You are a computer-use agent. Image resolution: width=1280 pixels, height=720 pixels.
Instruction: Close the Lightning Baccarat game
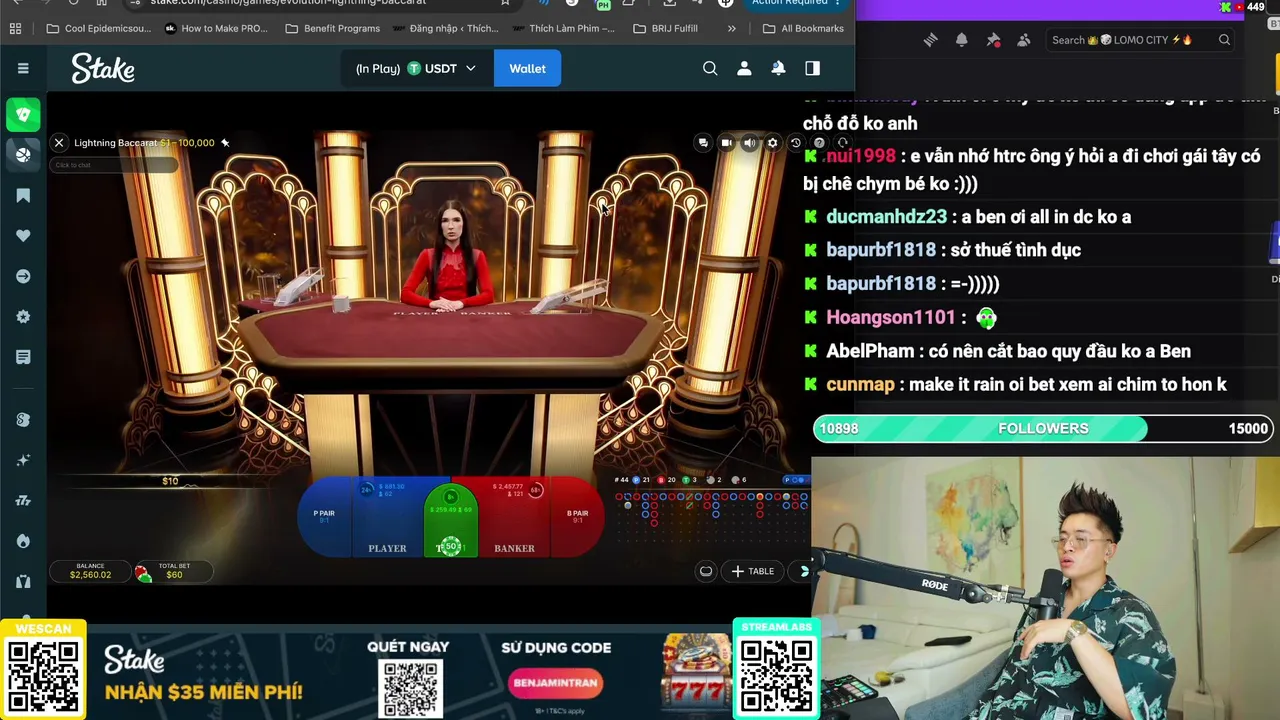click(59, 143)
